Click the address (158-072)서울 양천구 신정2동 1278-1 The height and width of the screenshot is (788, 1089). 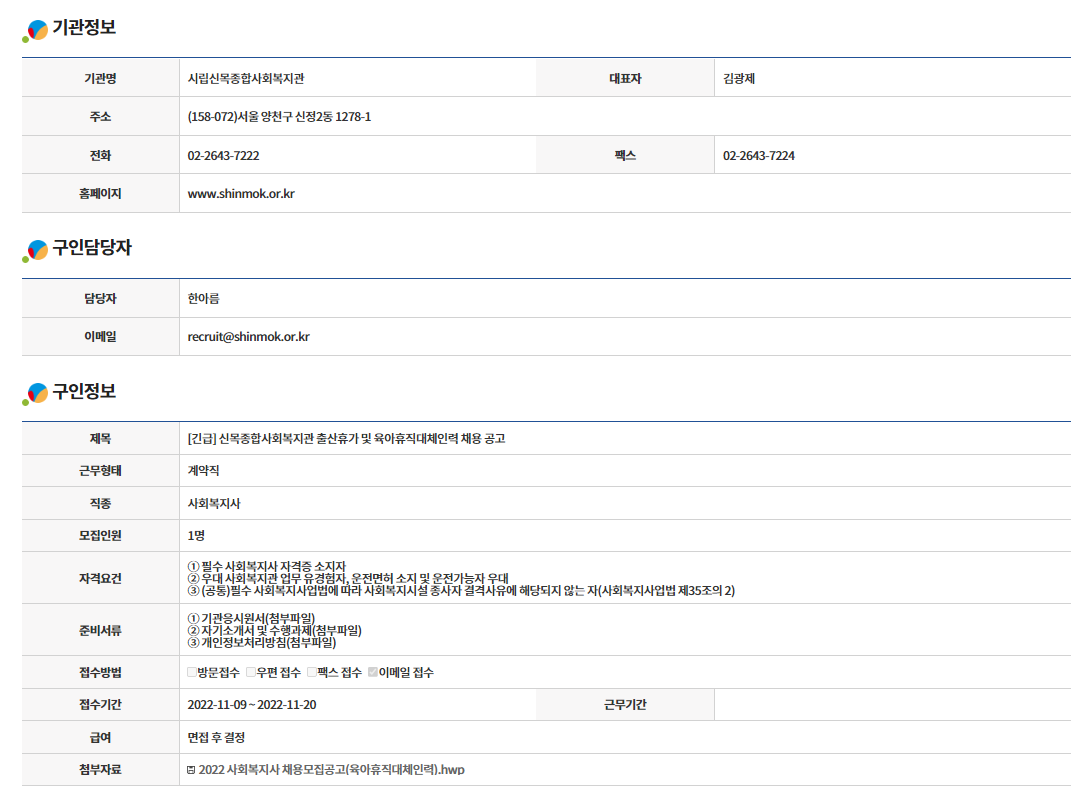click(x=279, y=117)
